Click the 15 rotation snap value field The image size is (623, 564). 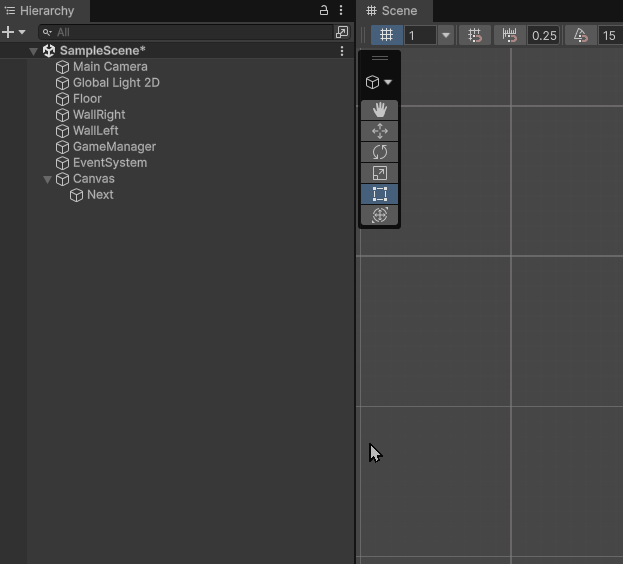coord(611,35)
